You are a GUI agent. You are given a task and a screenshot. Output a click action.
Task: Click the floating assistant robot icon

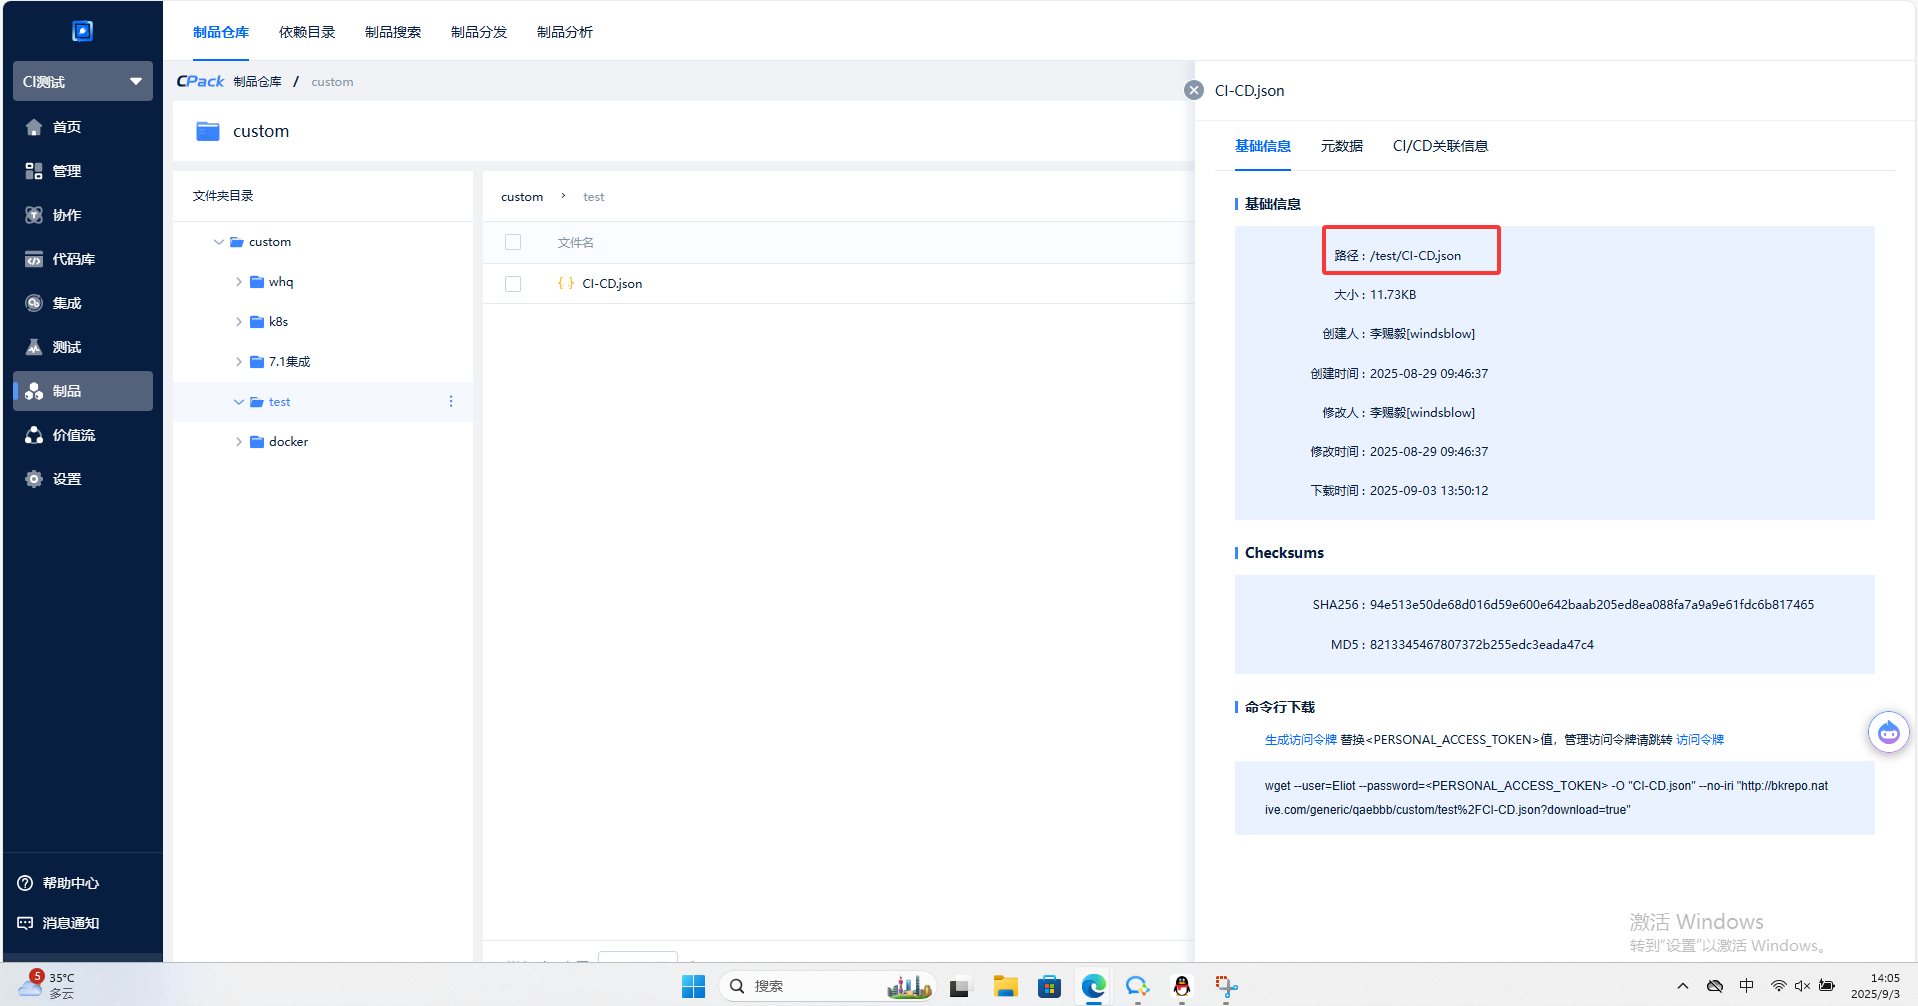tap(1888, 733)
